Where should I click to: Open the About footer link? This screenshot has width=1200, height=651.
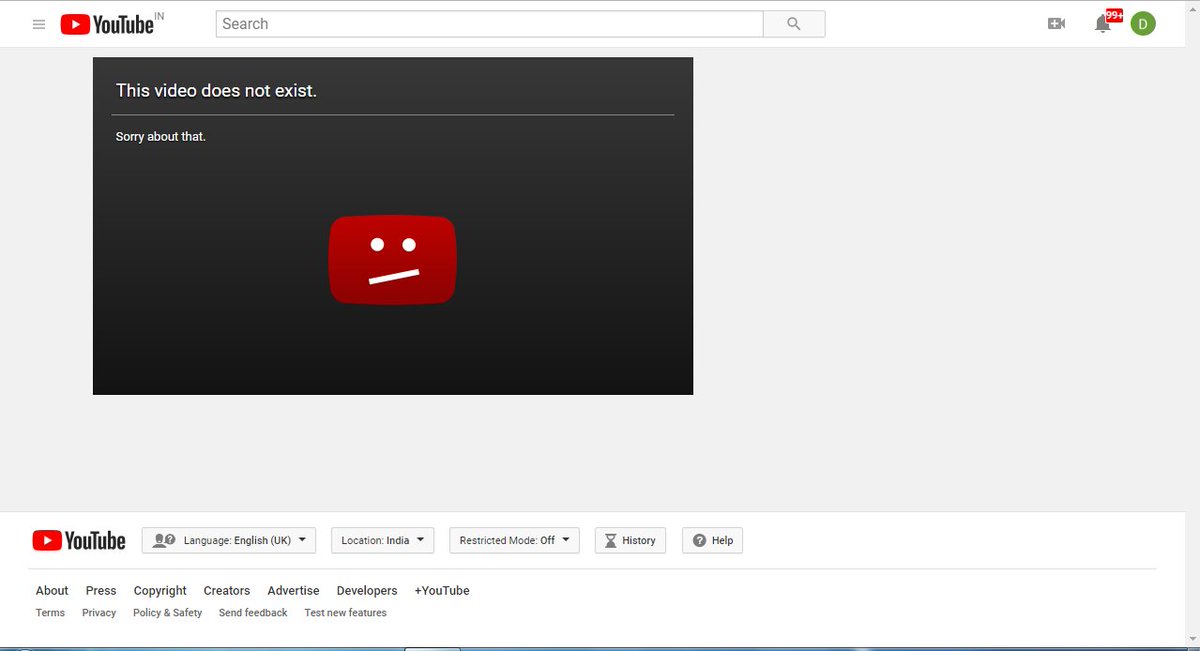pos(52,591)
